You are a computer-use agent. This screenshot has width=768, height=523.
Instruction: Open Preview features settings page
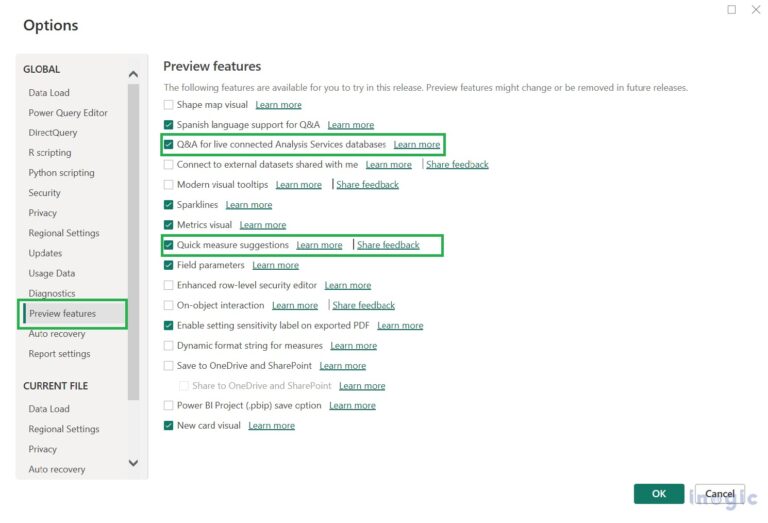[62, 314]
